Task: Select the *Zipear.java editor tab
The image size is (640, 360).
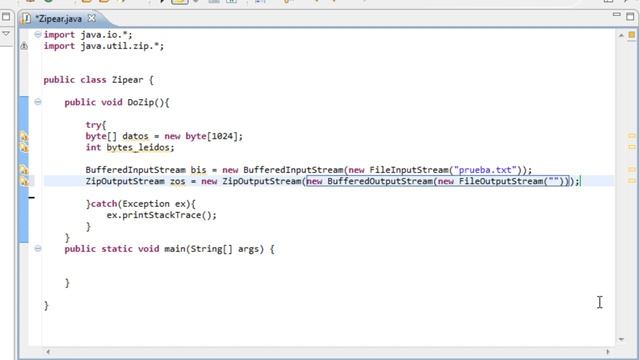Action: pos(58,19)
